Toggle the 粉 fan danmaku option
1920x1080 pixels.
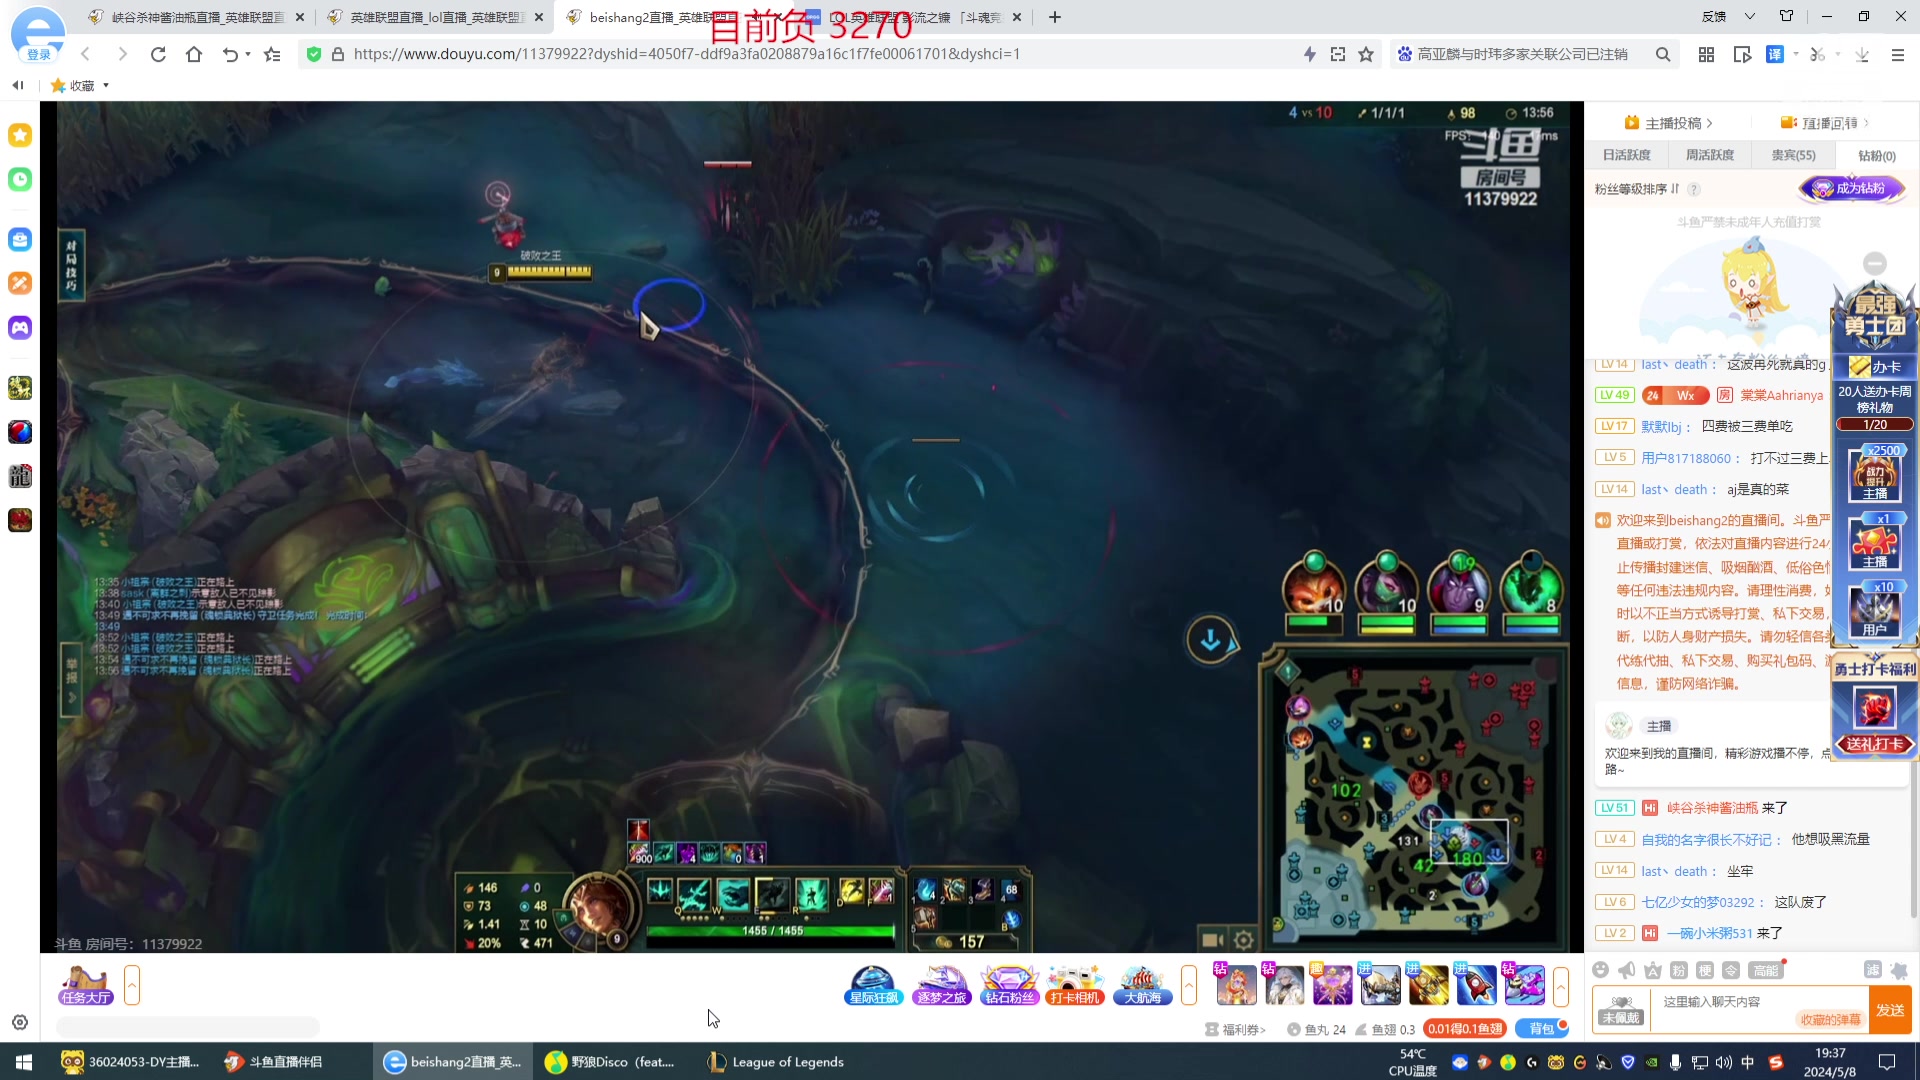pyautogui.click(x=1679, y=970)
